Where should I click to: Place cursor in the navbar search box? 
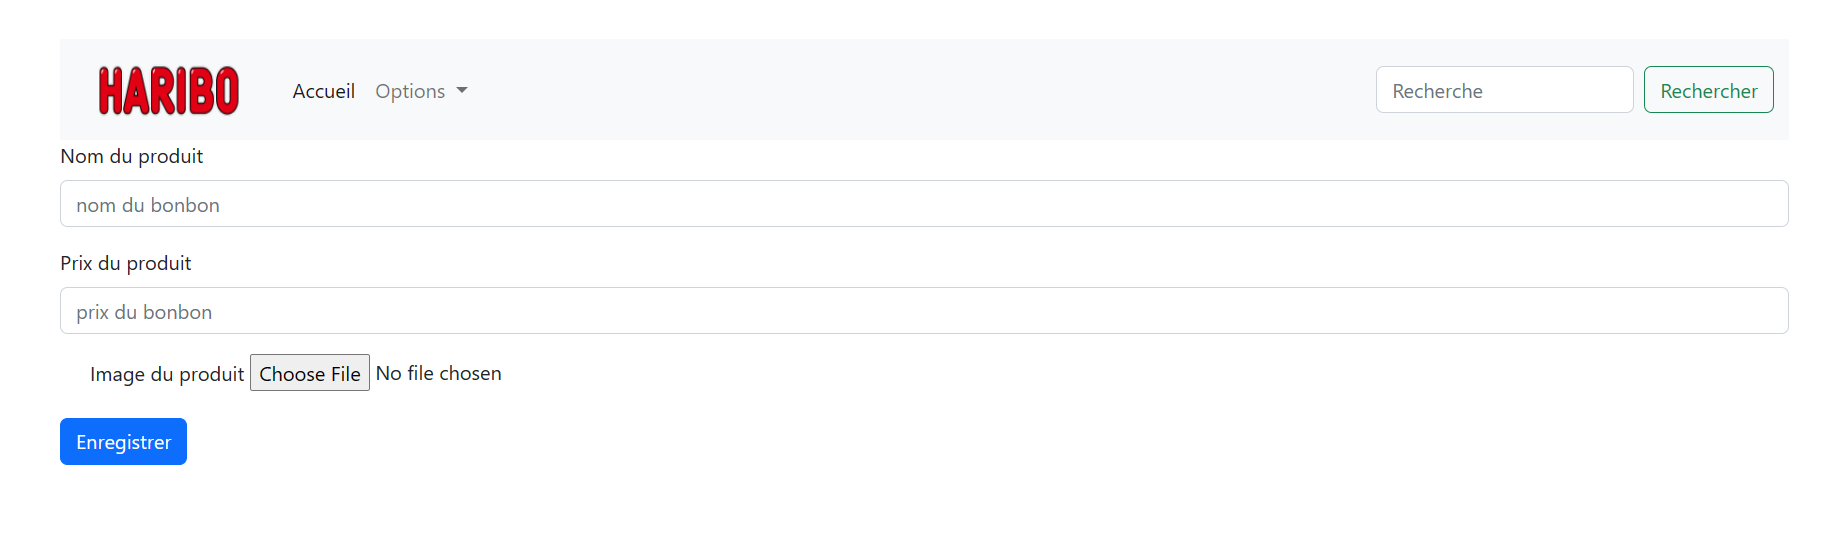(x=1503, y=90)
